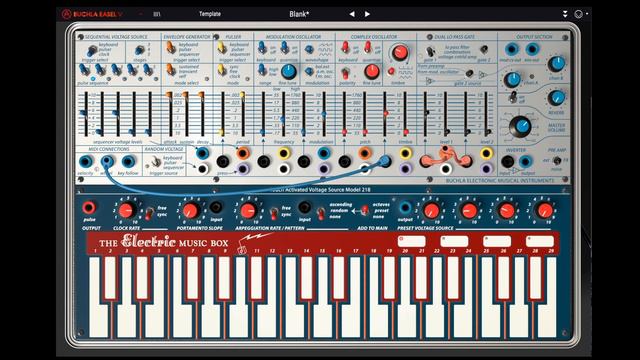640x360 pixels.
Task: Go to the previous preset arrow
Action: [352, 14]
